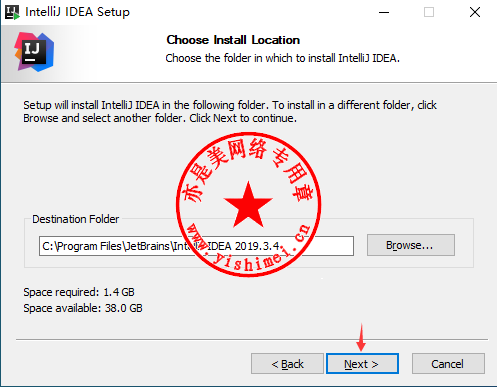Click the 'IntelliJ IDEA Setup' window title
This screenshot has height=387, width=497.
pos(77,12)
